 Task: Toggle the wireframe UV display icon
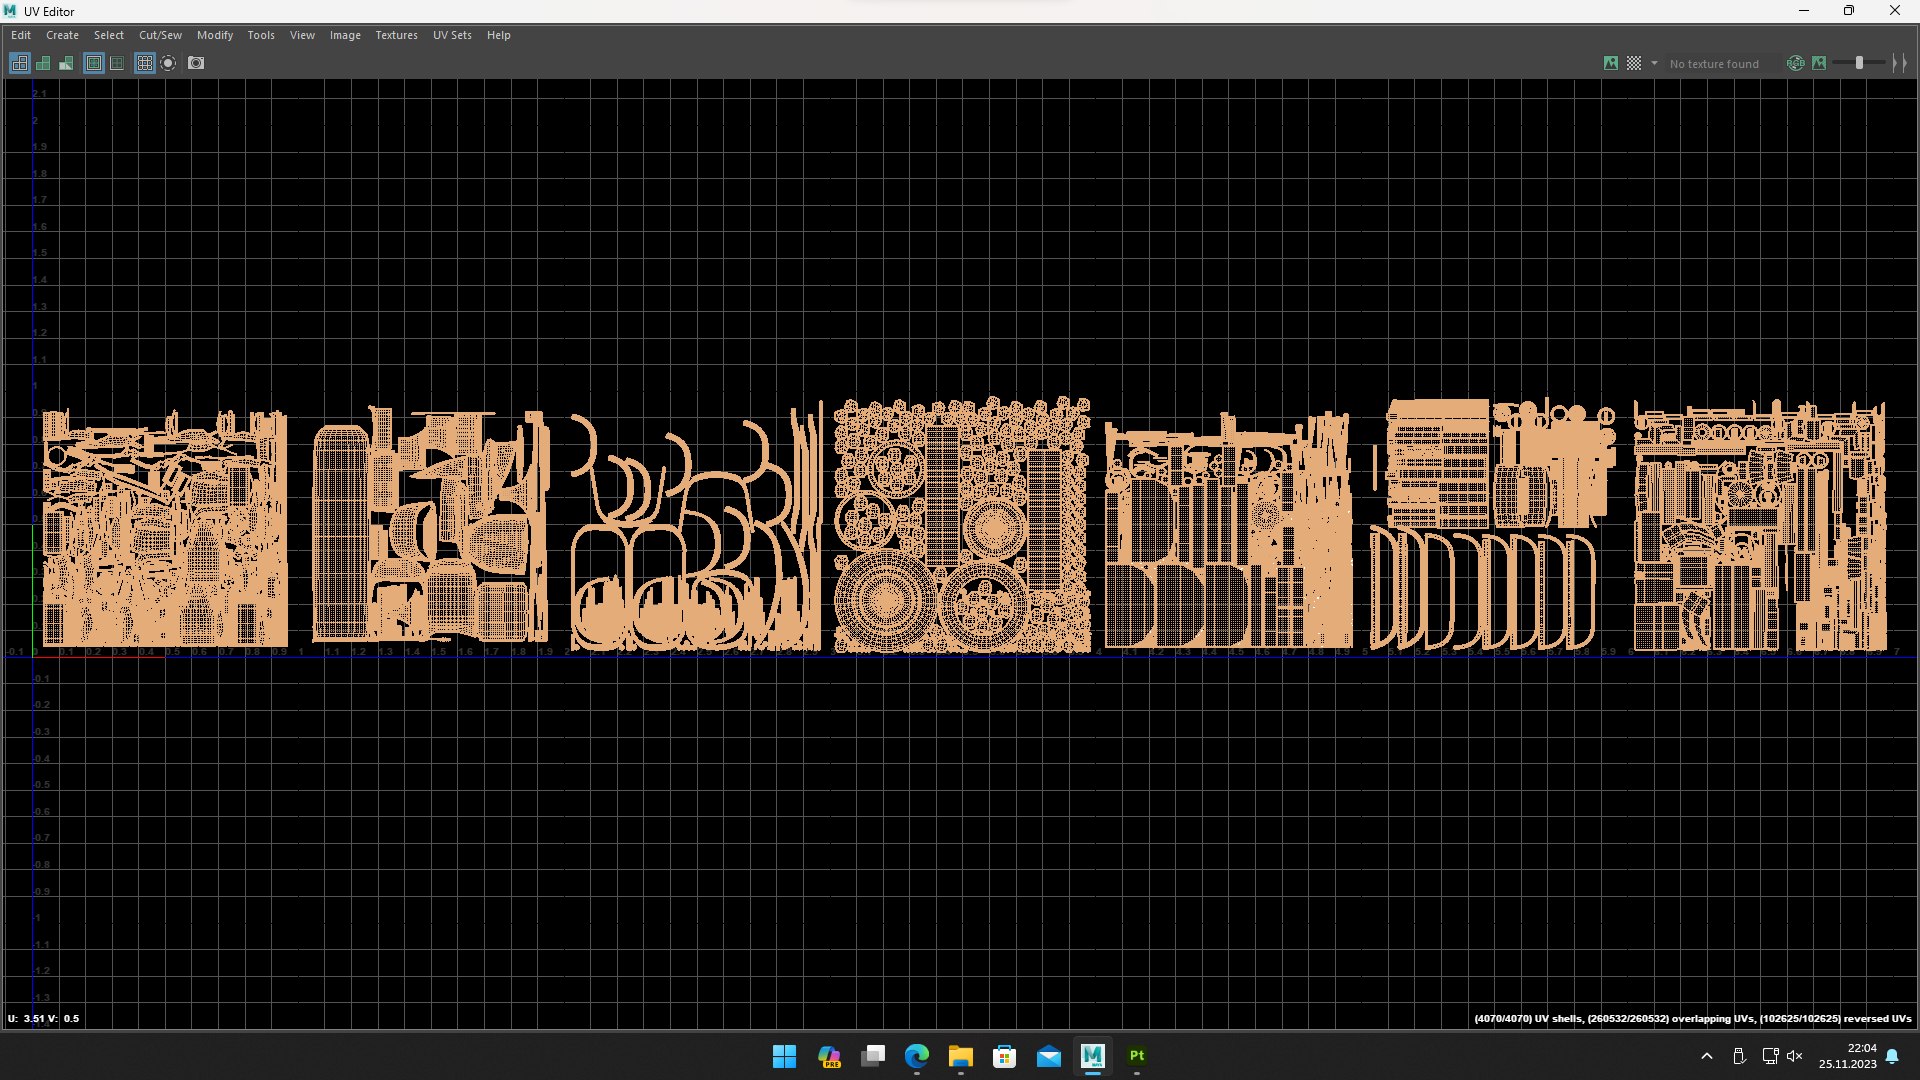click(x=19, y=63)
